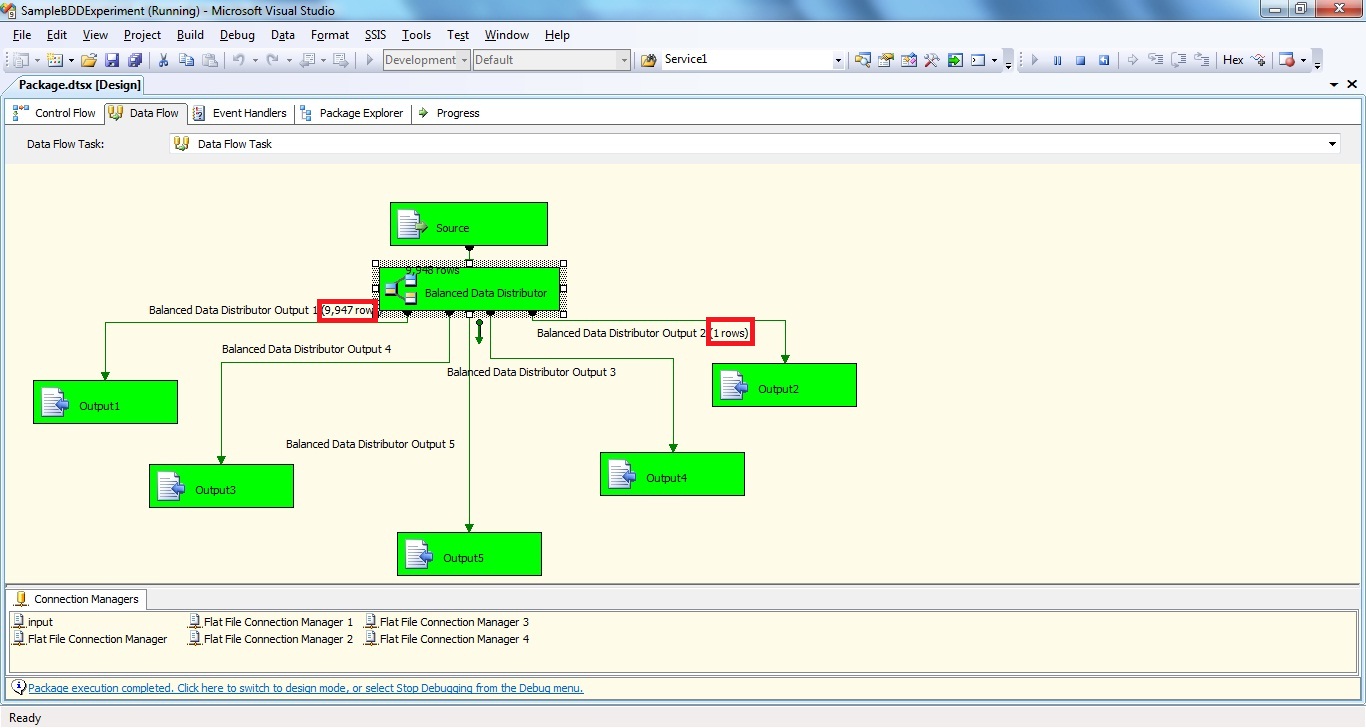This screenshot has height=728, width=1366.
Task: Select Flat File Connection Manager 2
Action: point(271,639)
